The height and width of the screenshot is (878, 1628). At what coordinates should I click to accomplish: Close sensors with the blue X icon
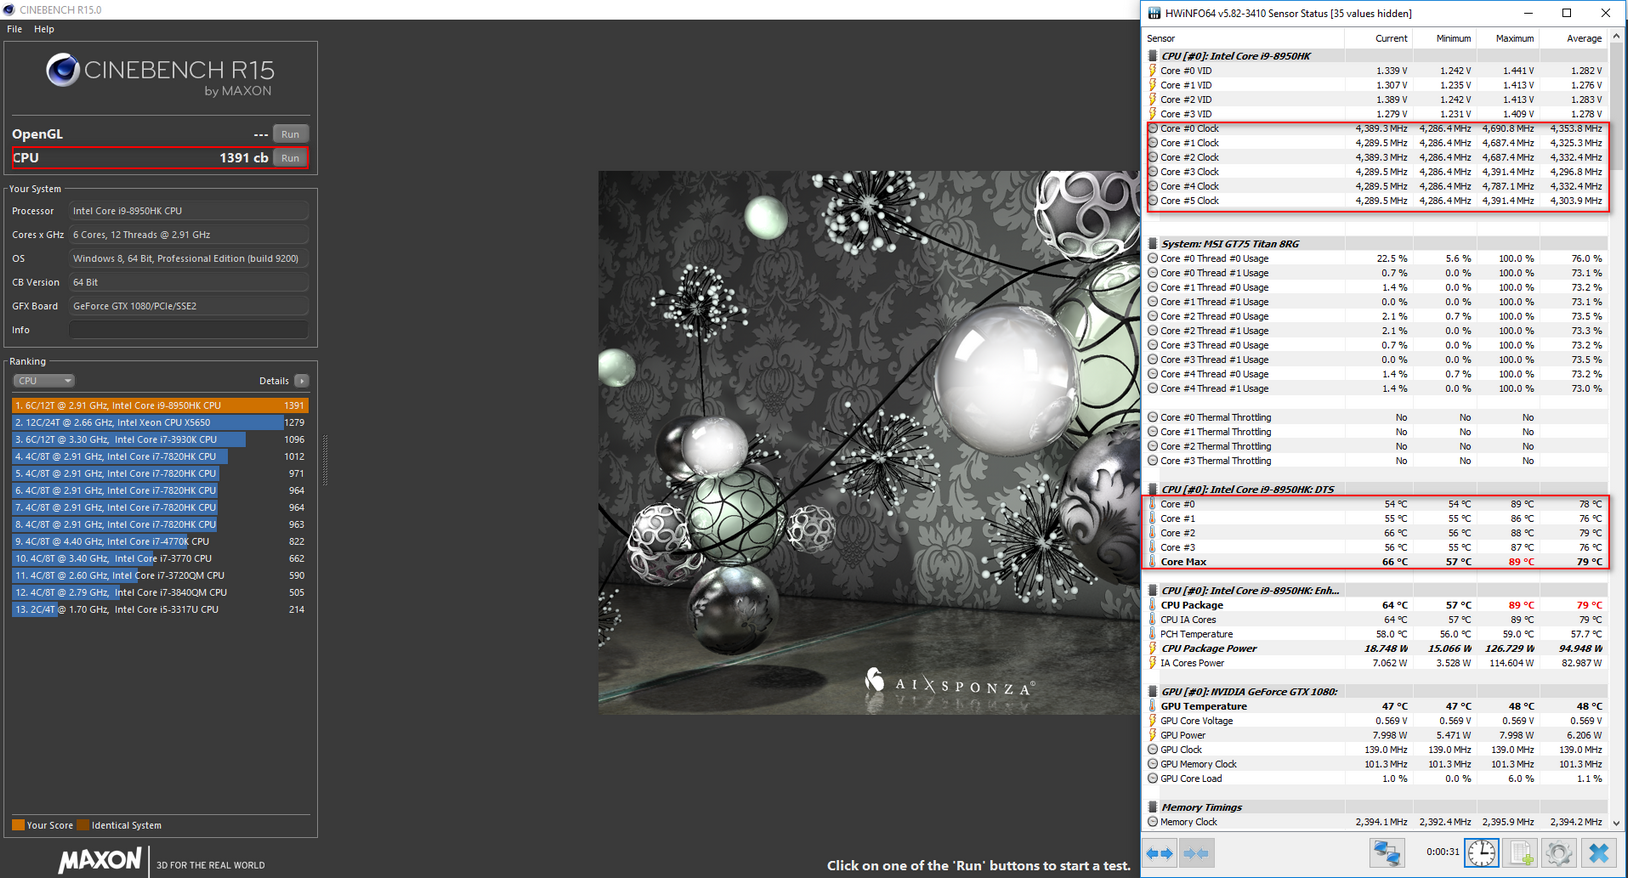1598,853
